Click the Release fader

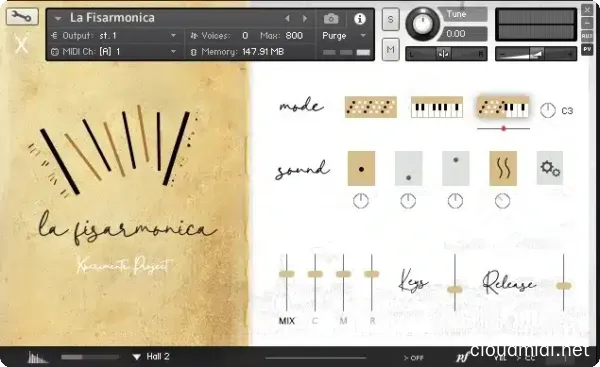pos(563,286)
